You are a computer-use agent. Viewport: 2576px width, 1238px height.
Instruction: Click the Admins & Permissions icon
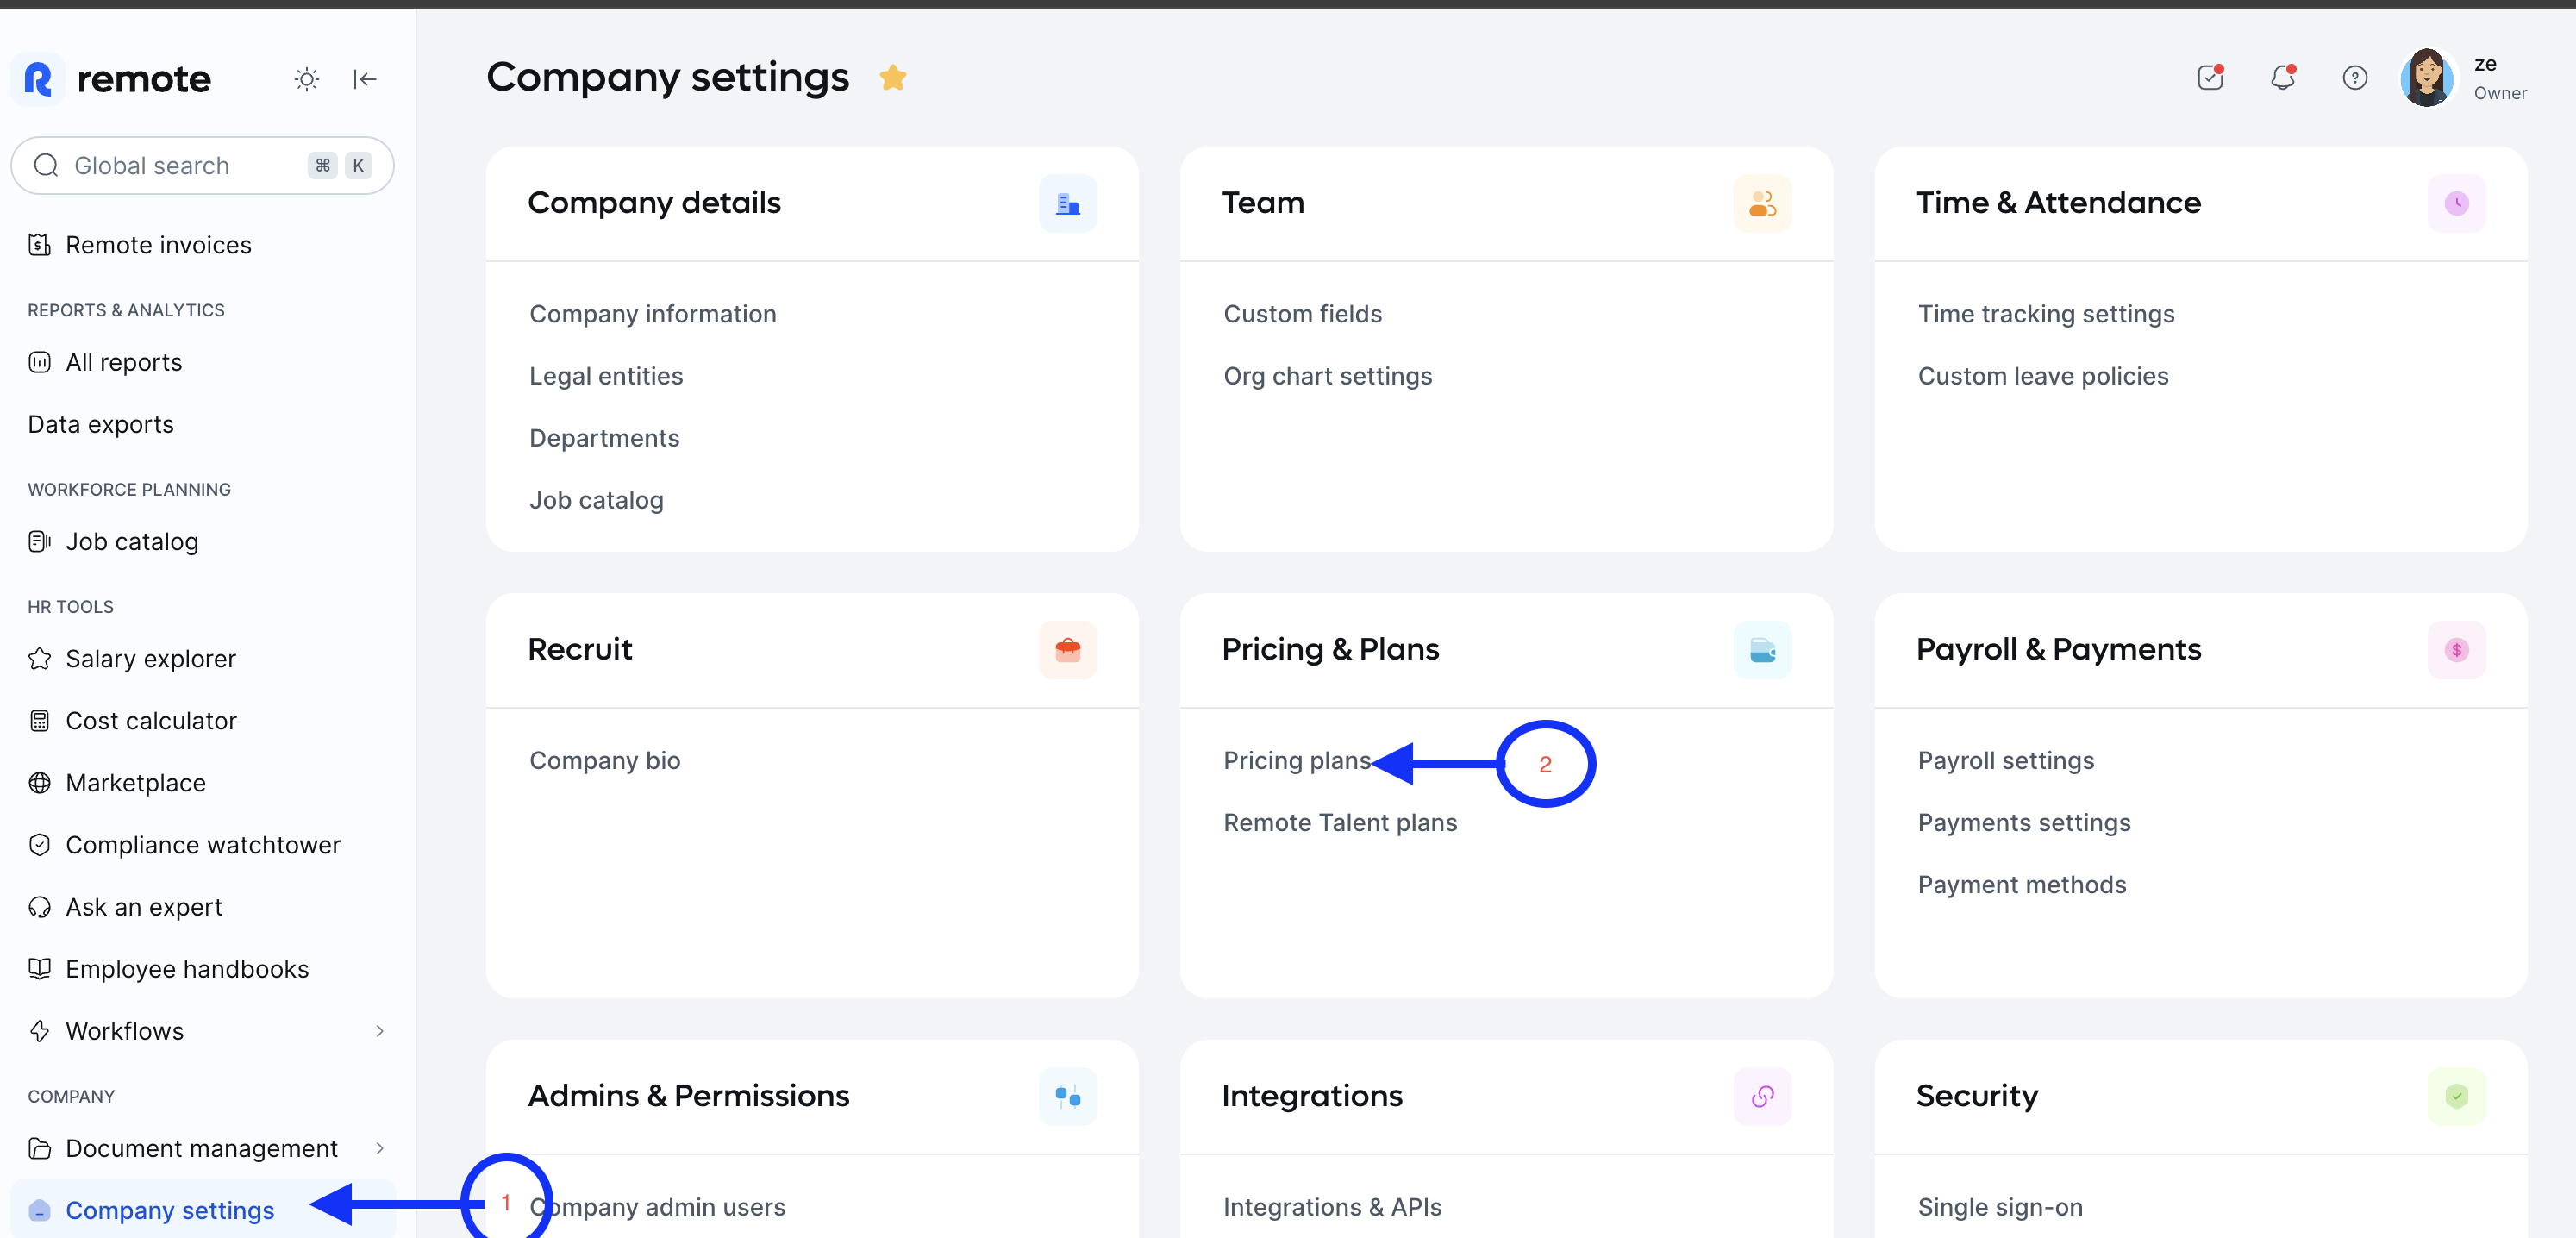point(1068,1097)
